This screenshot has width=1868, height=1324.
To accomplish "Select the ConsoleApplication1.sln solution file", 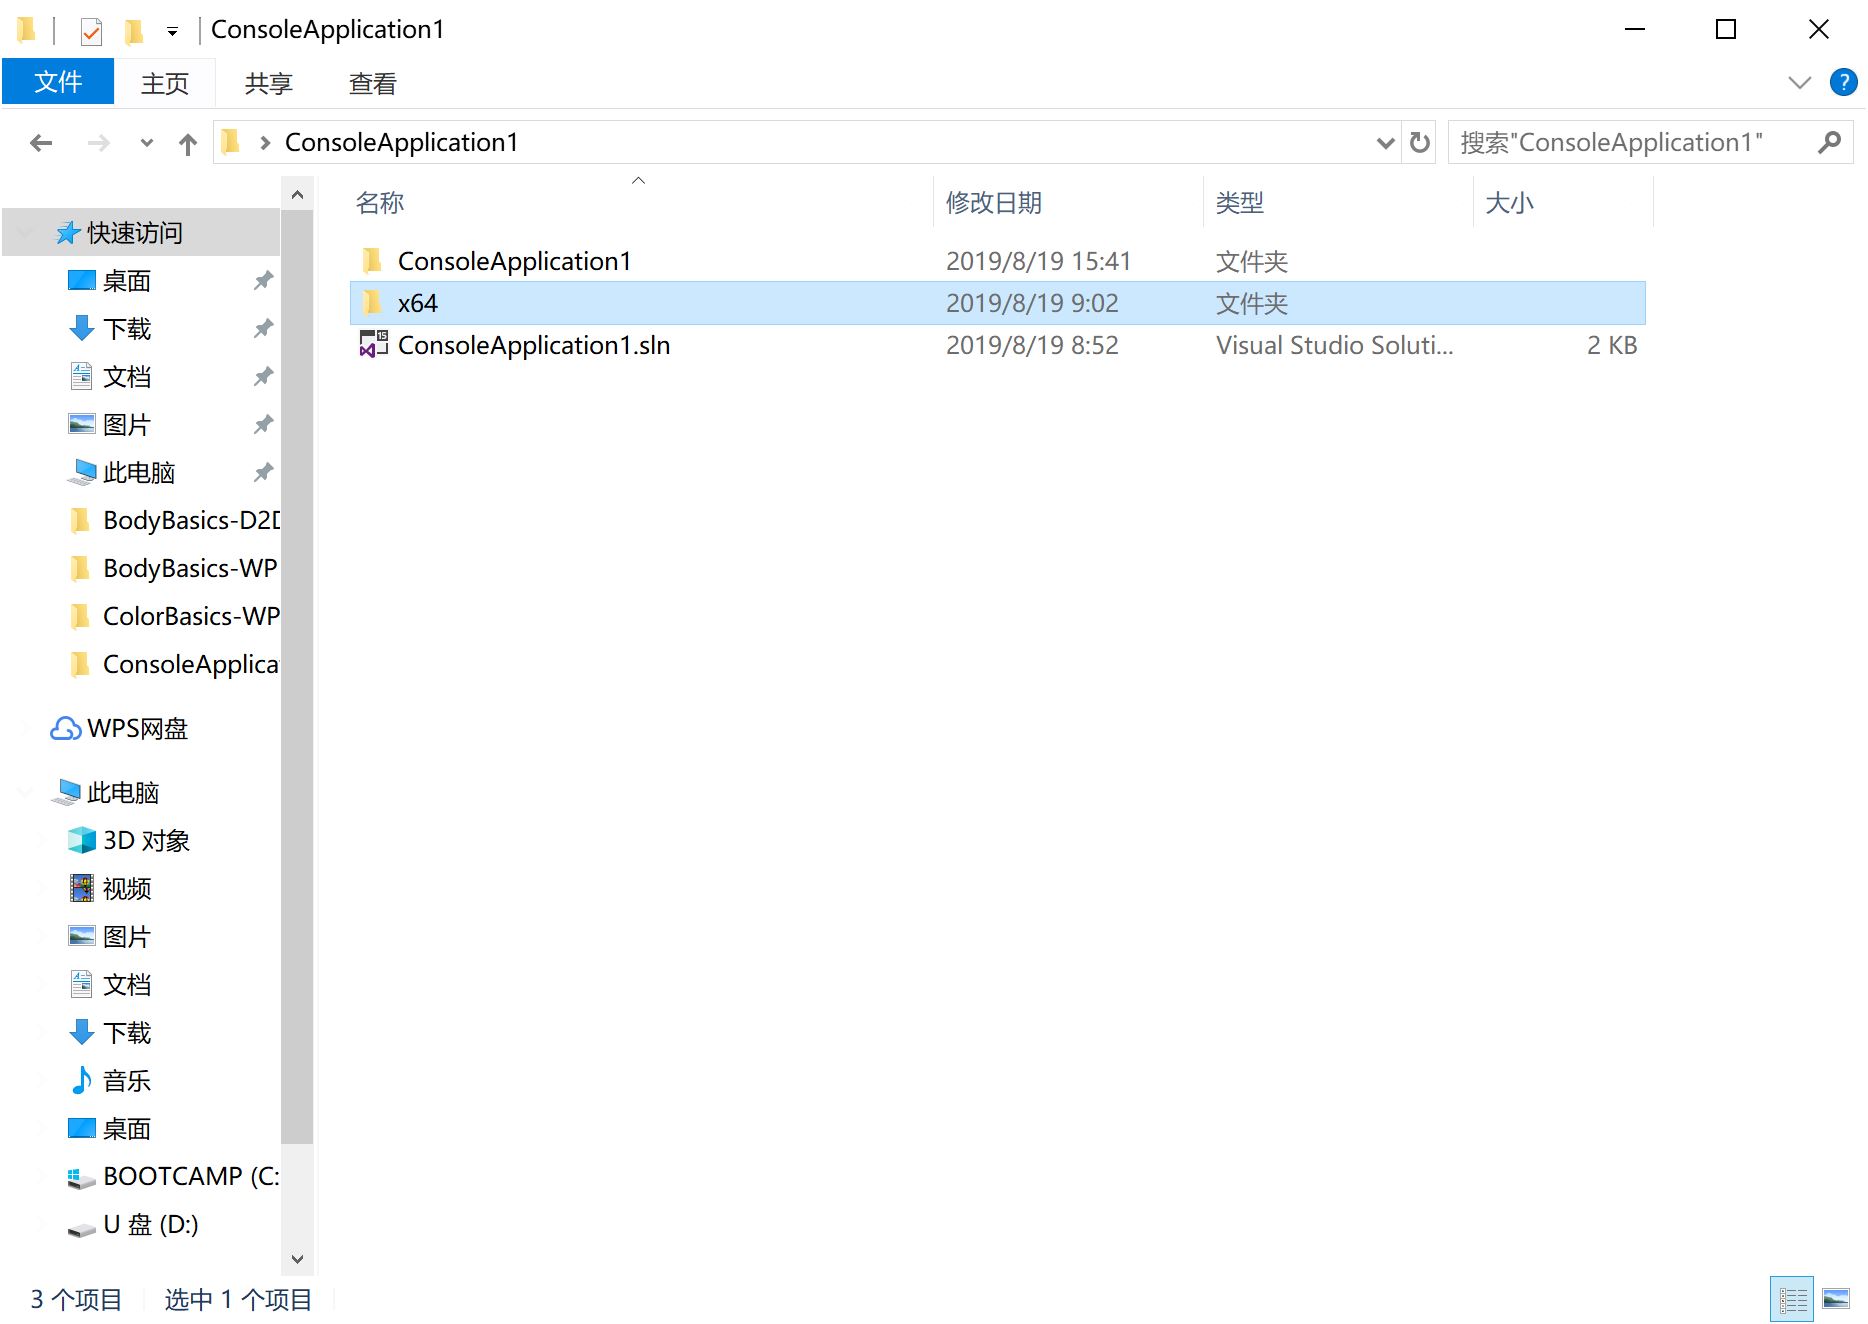I will click(533, 345).
